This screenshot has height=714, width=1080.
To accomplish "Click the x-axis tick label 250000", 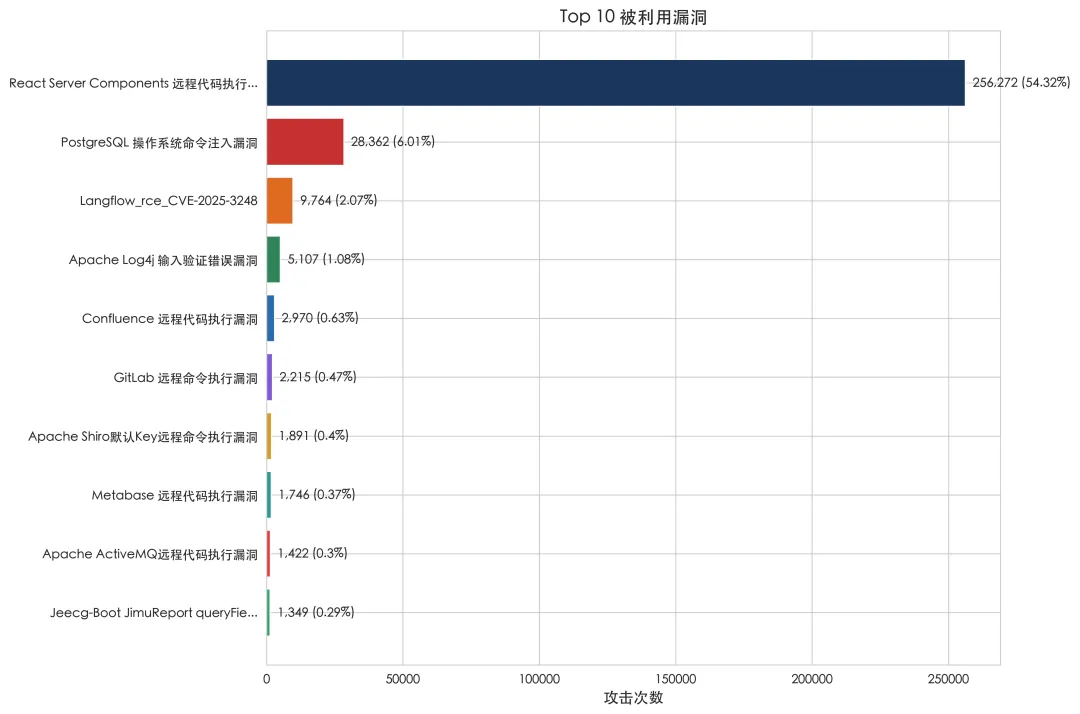I will [948, 679].
